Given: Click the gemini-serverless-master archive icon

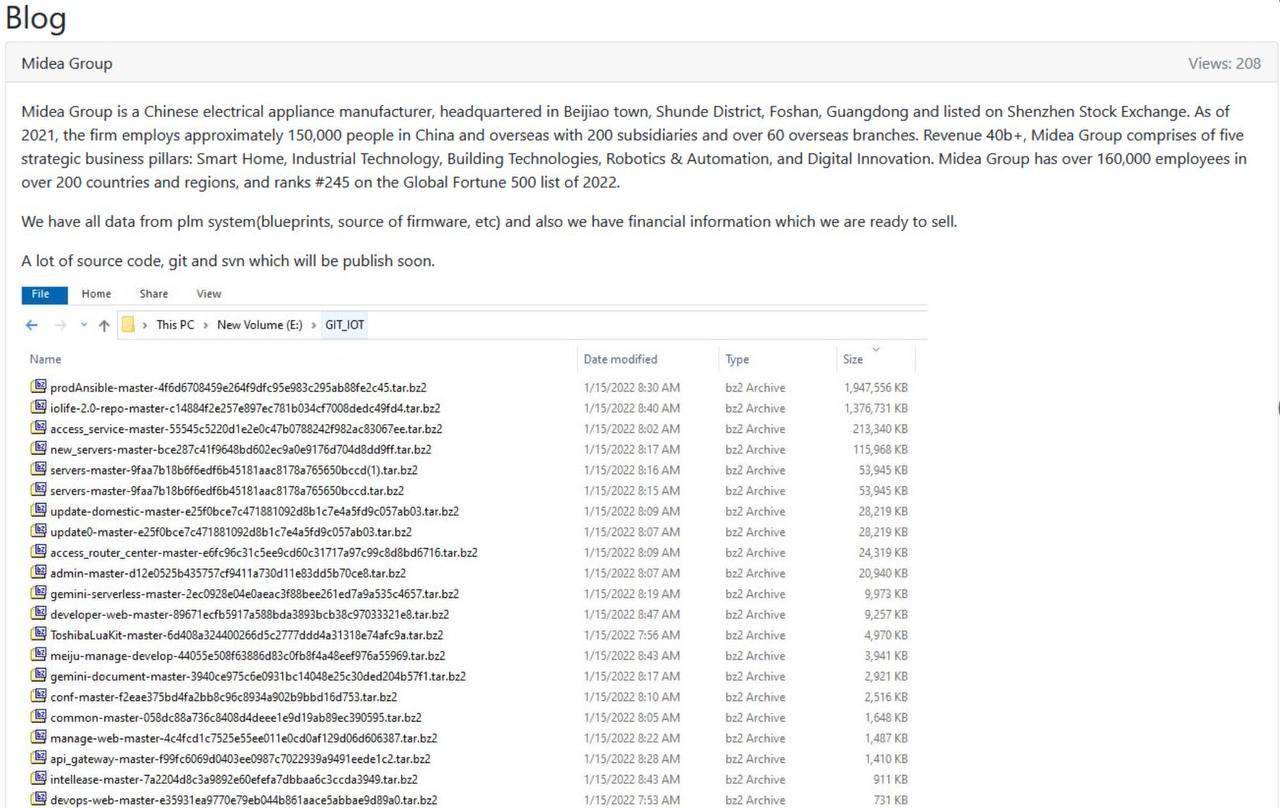Looking at the screenshot, I should (x=39, y=594).
